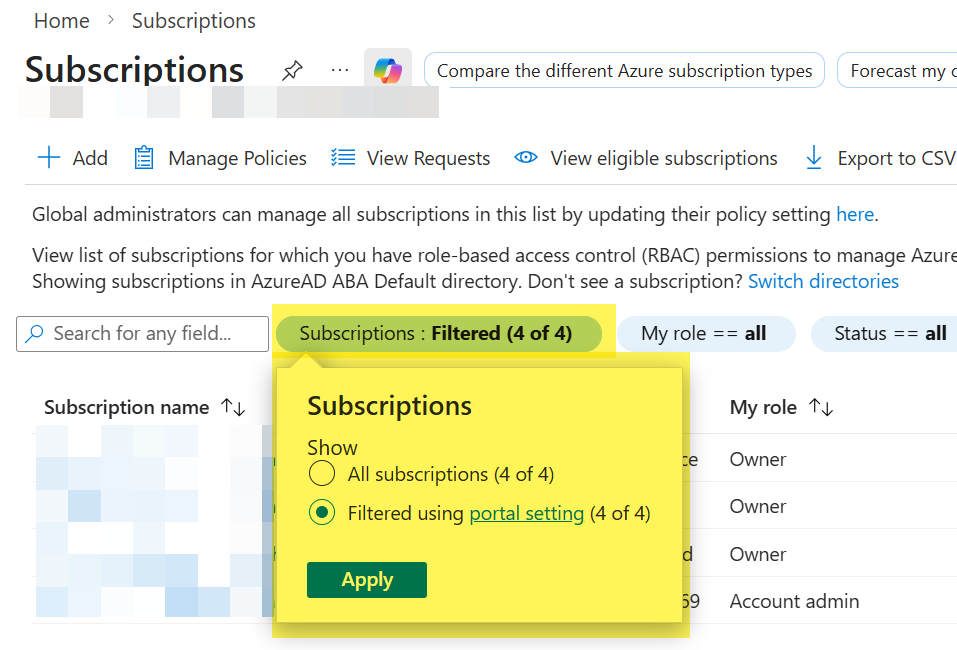957x650 pixels.
Task: Click the View Requests list icon
Action: click(x=343, y=157)
